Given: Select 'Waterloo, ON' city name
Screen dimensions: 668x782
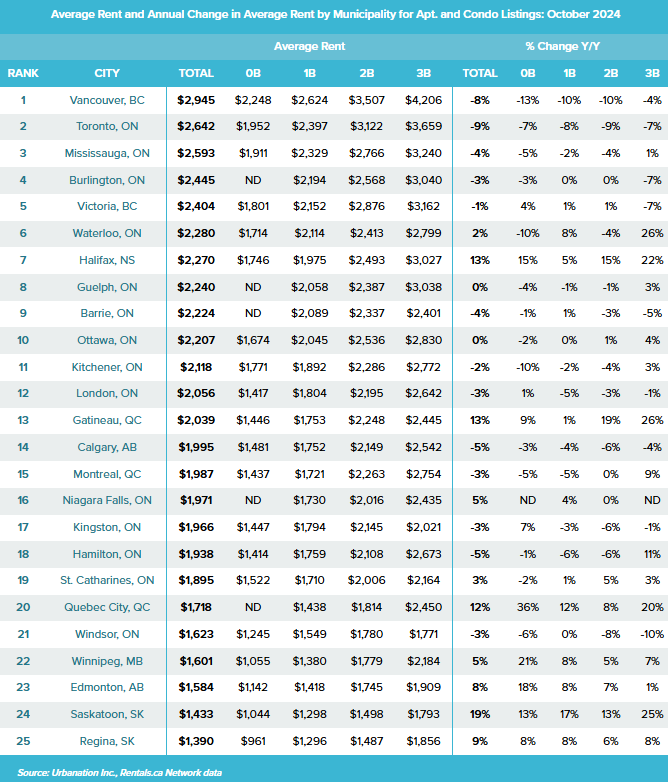Looking at the screenshot, I should pos(107,233).
